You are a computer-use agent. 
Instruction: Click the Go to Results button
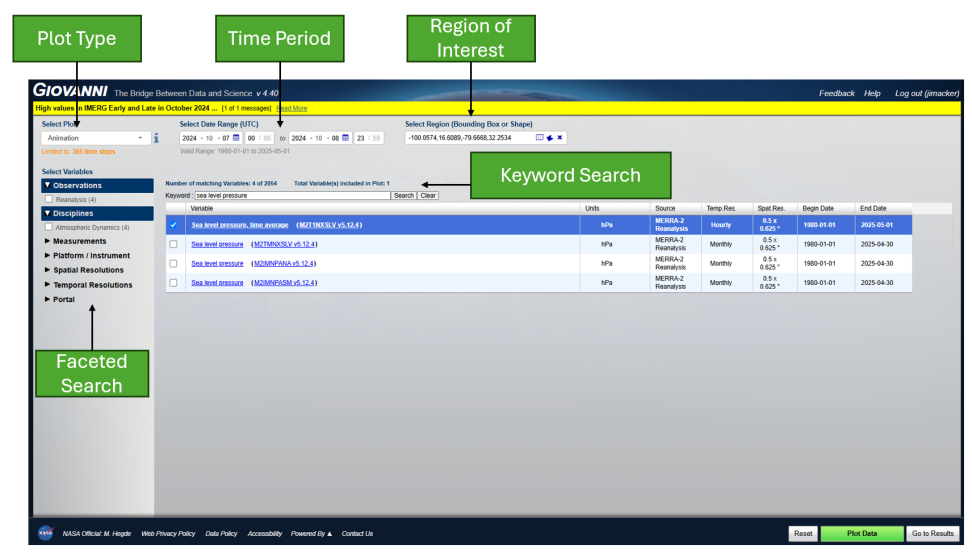tap(932, 534)
